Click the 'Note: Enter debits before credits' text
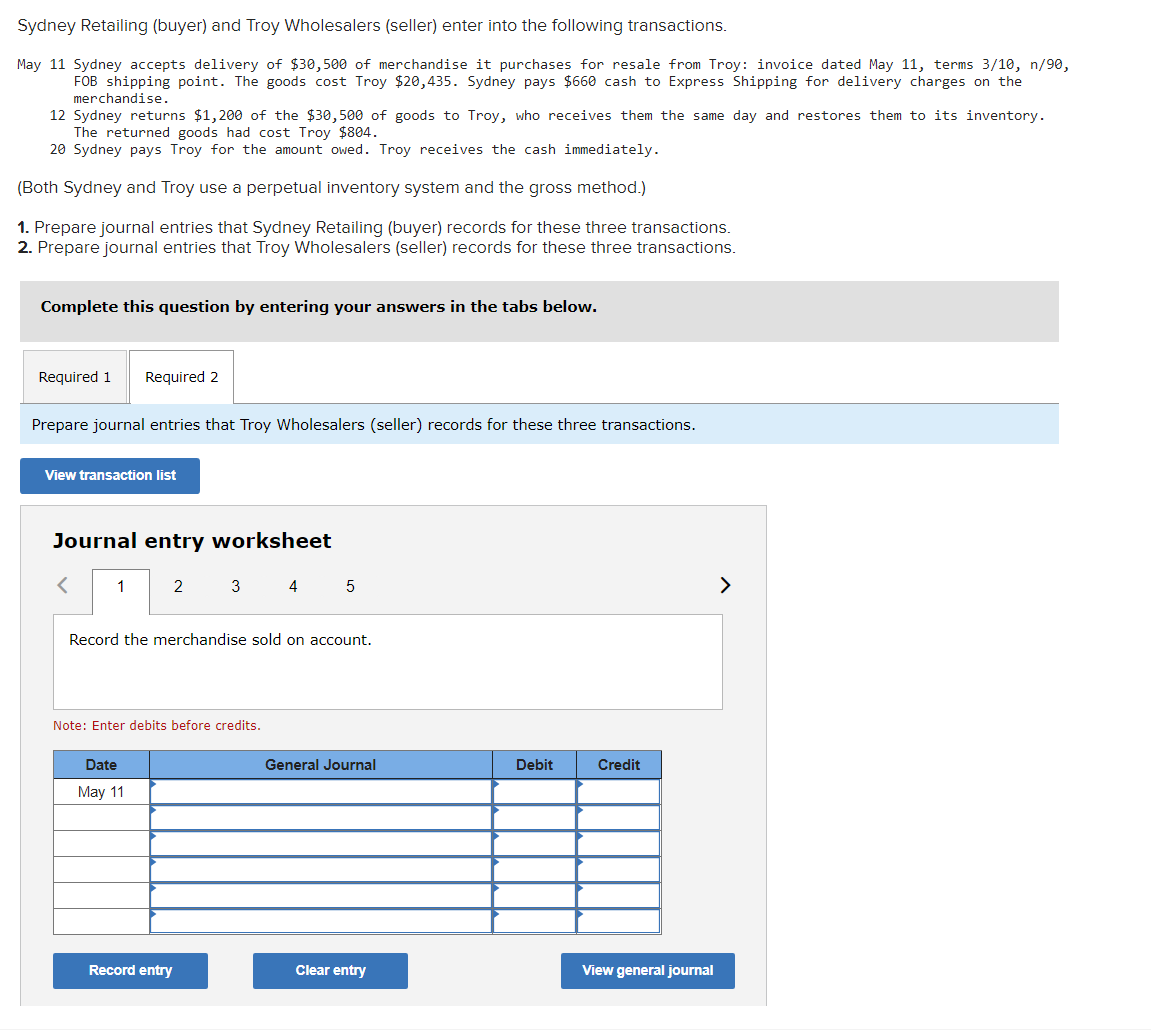This screenshot has width=1151, height=1034. tap(157, 726)
